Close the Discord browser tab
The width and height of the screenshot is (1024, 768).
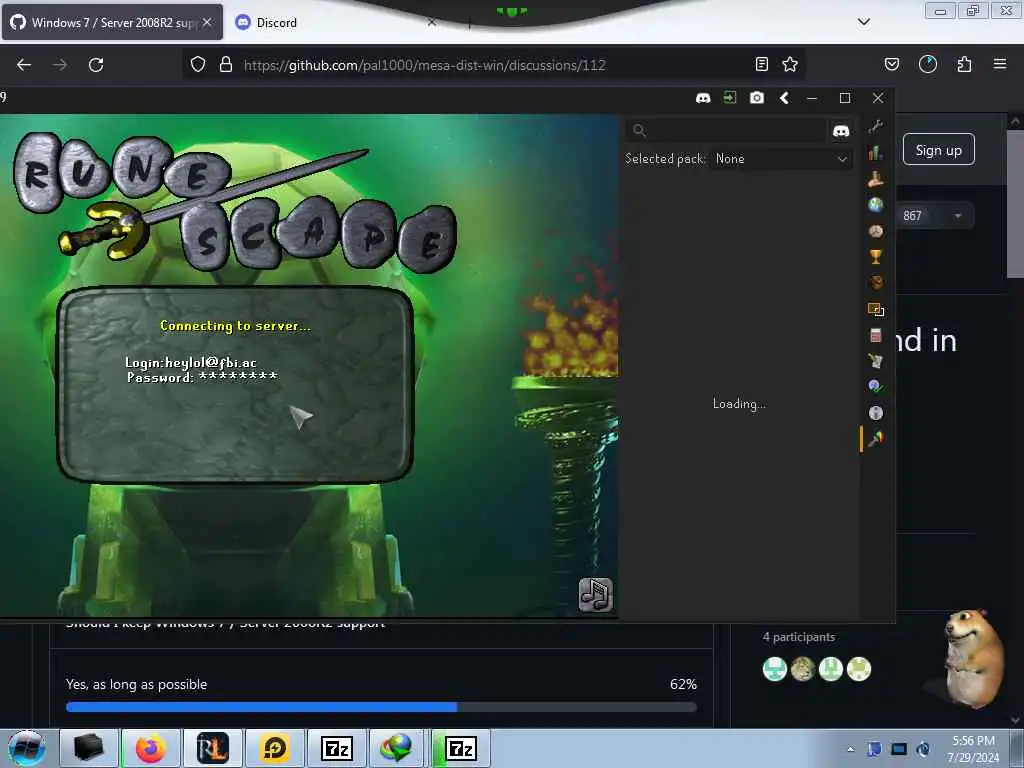tap(432, 22)
